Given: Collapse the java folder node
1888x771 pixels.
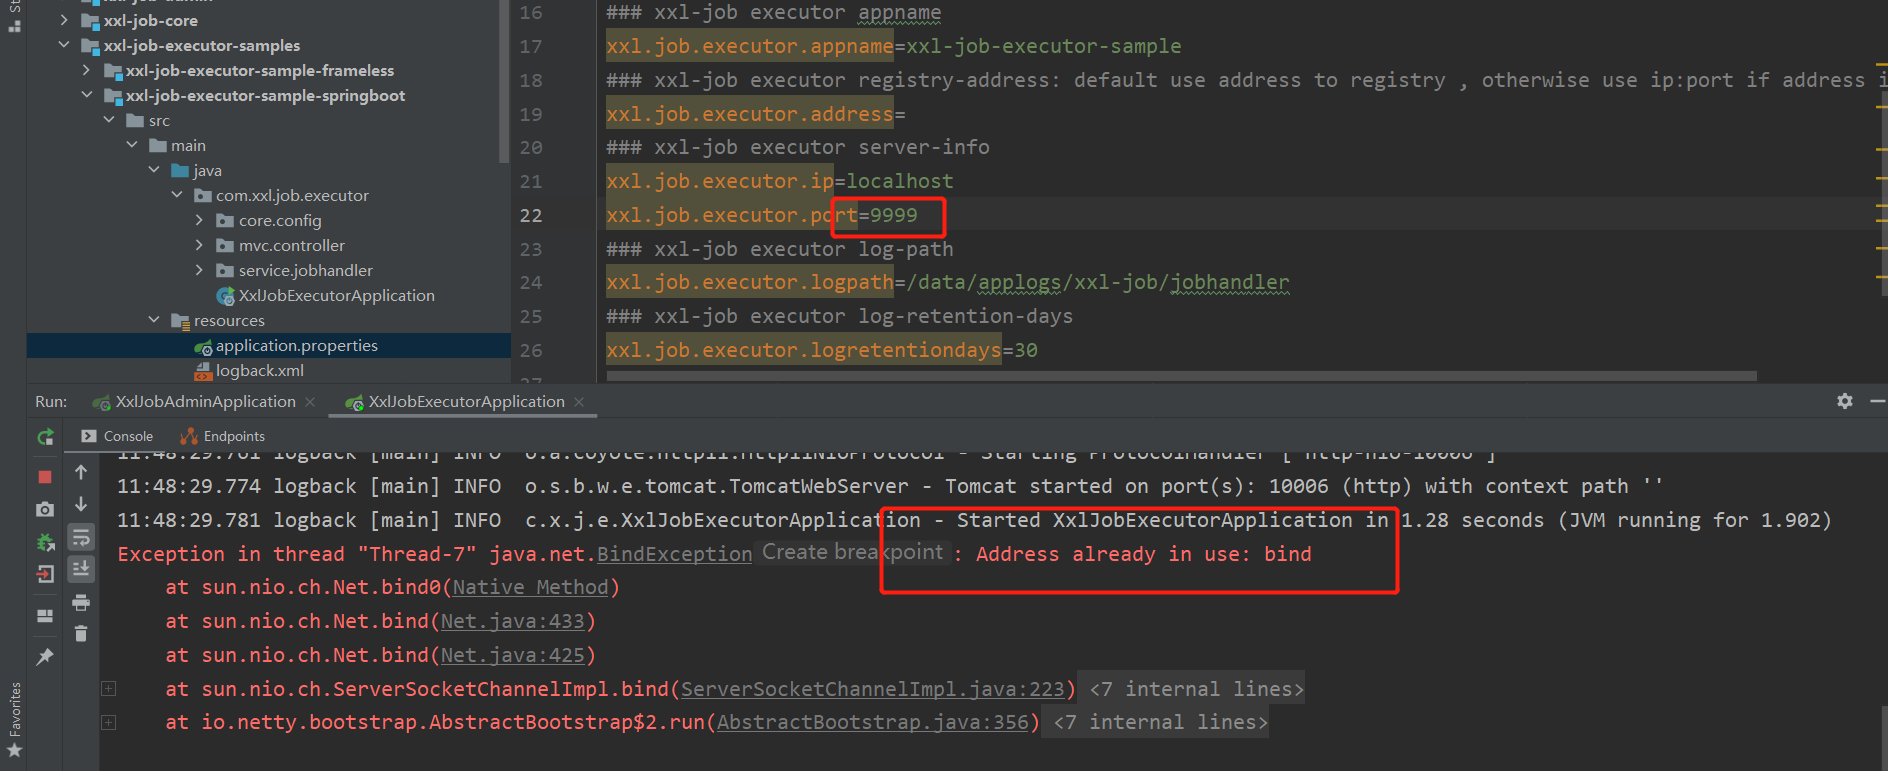Looking at the screenshot, I should coord(154,170).
